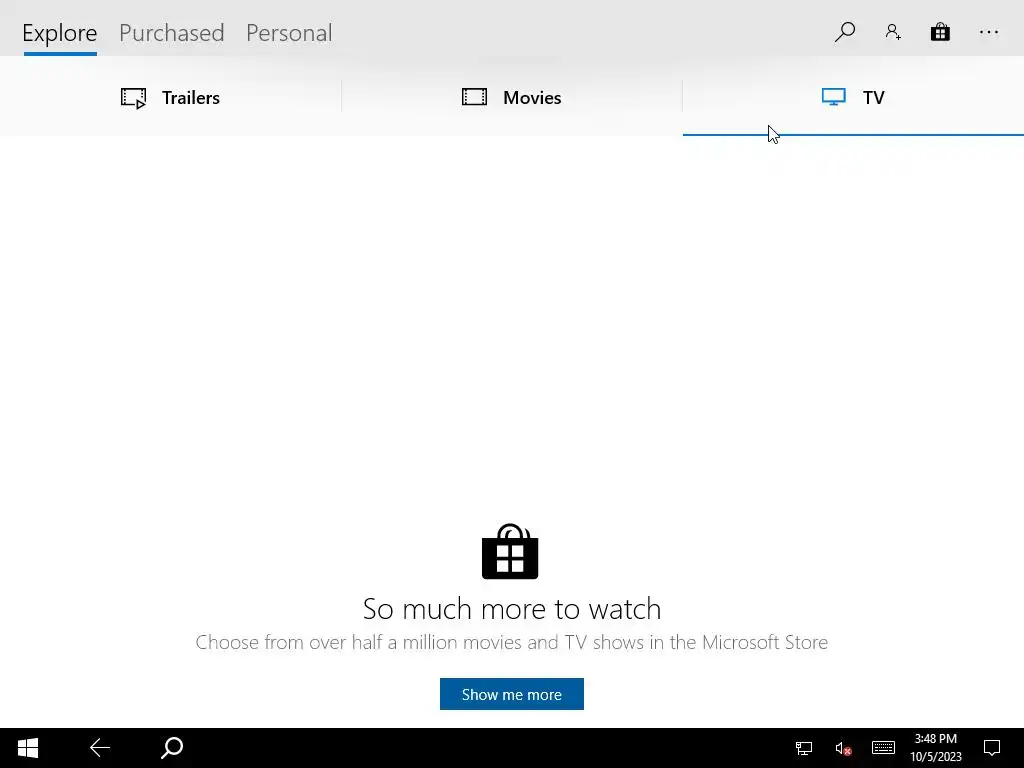Click the large Store bag logo

510,551
